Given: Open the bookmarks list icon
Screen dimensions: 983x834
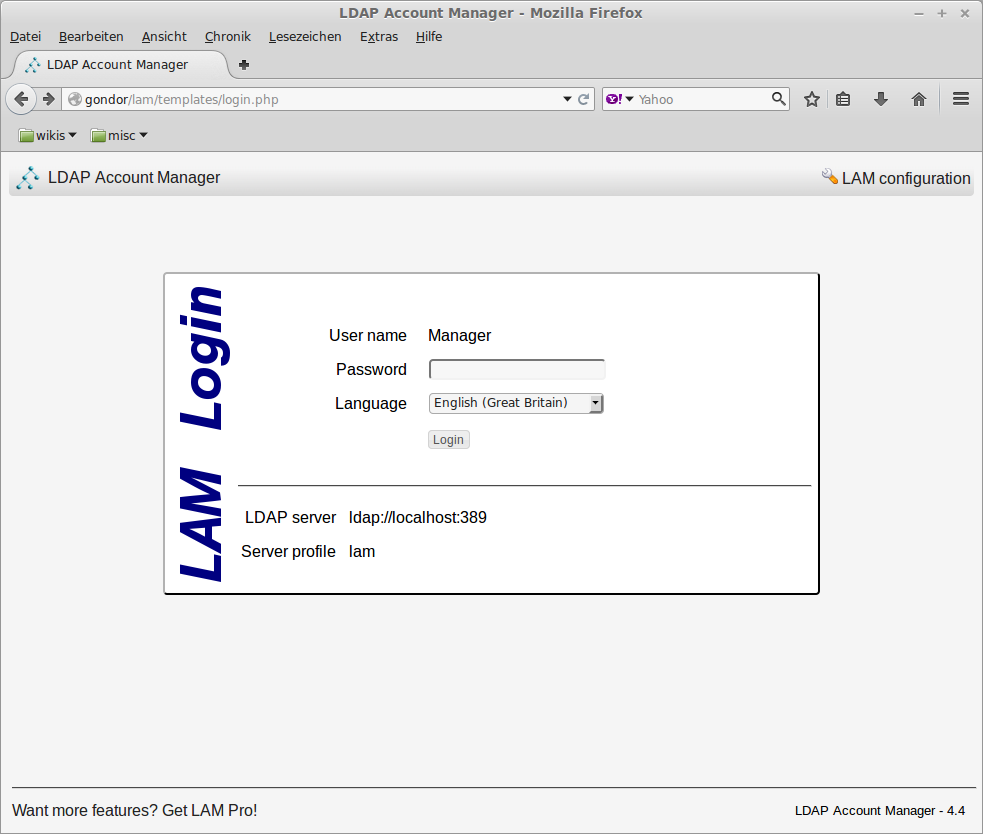Looking at the screenshot, I should (843, 99).
